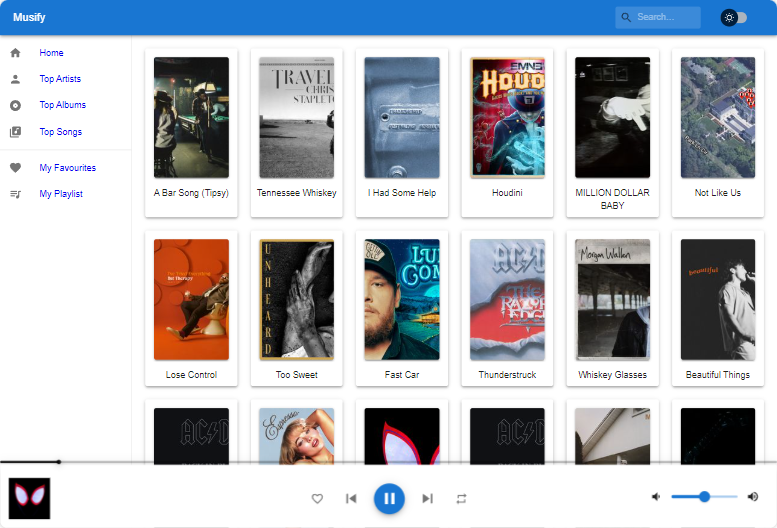This screenshot has height=528, width=777.
Task: Click the Top Songs library icon
Action: click(x=15, y=132)
